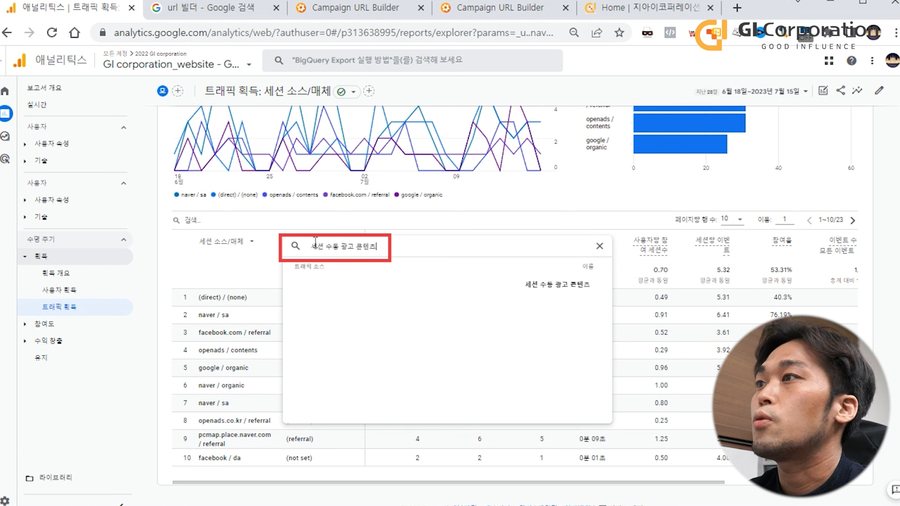Open Explore icon in left rail
The width and height of the screenshot is (900, 506).
5,137
